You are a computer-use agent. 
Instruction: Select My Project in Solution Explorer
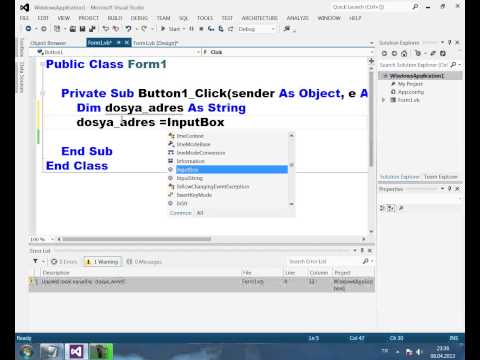point(410,84)
